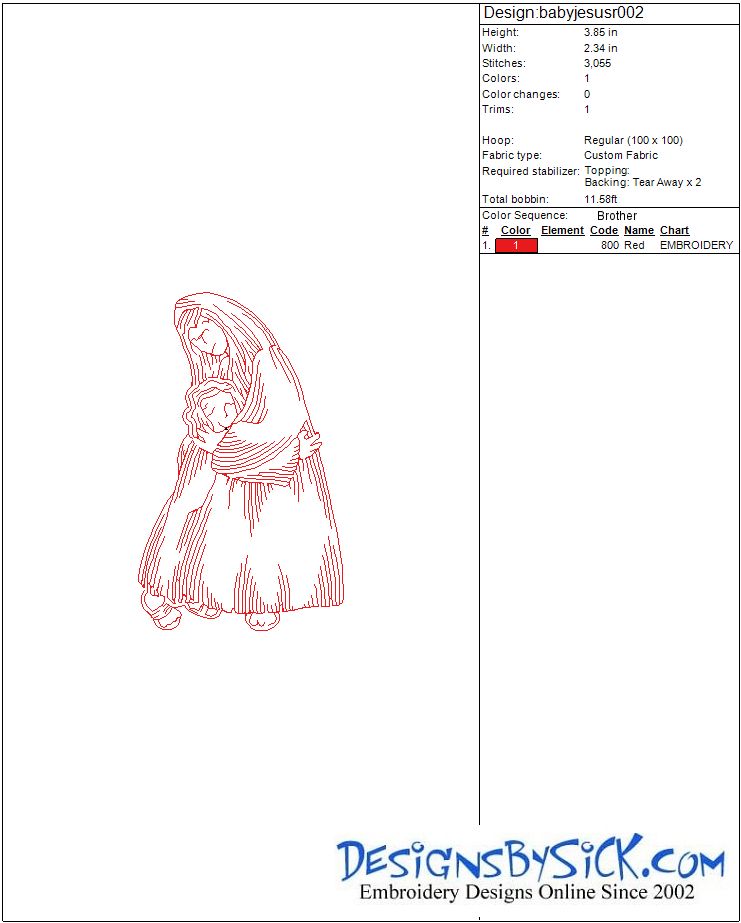Click the '#' column header
The image size is (741, 923).
click(x=486, y=230)
